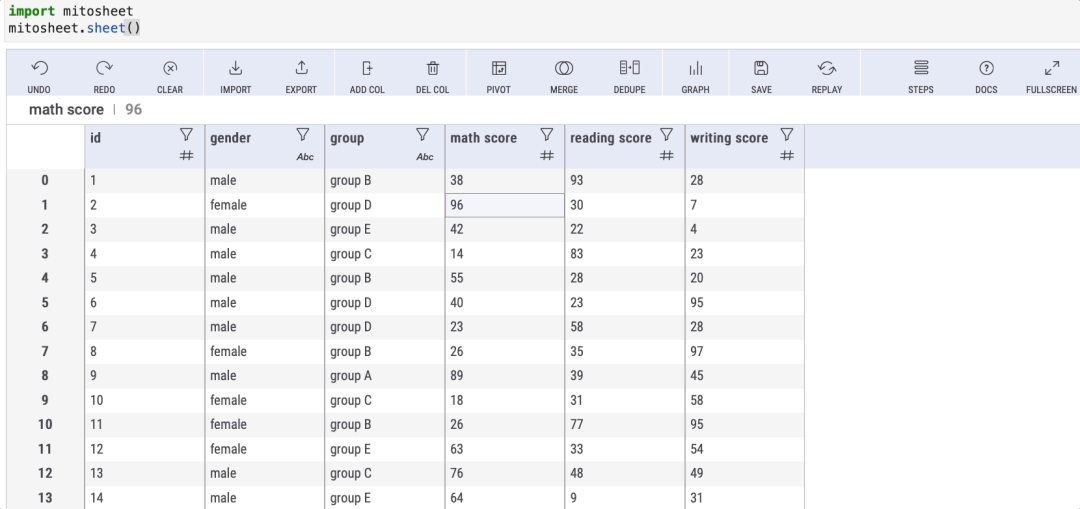Open filter for gender column
1080x509 pixels.
(304, 135)
